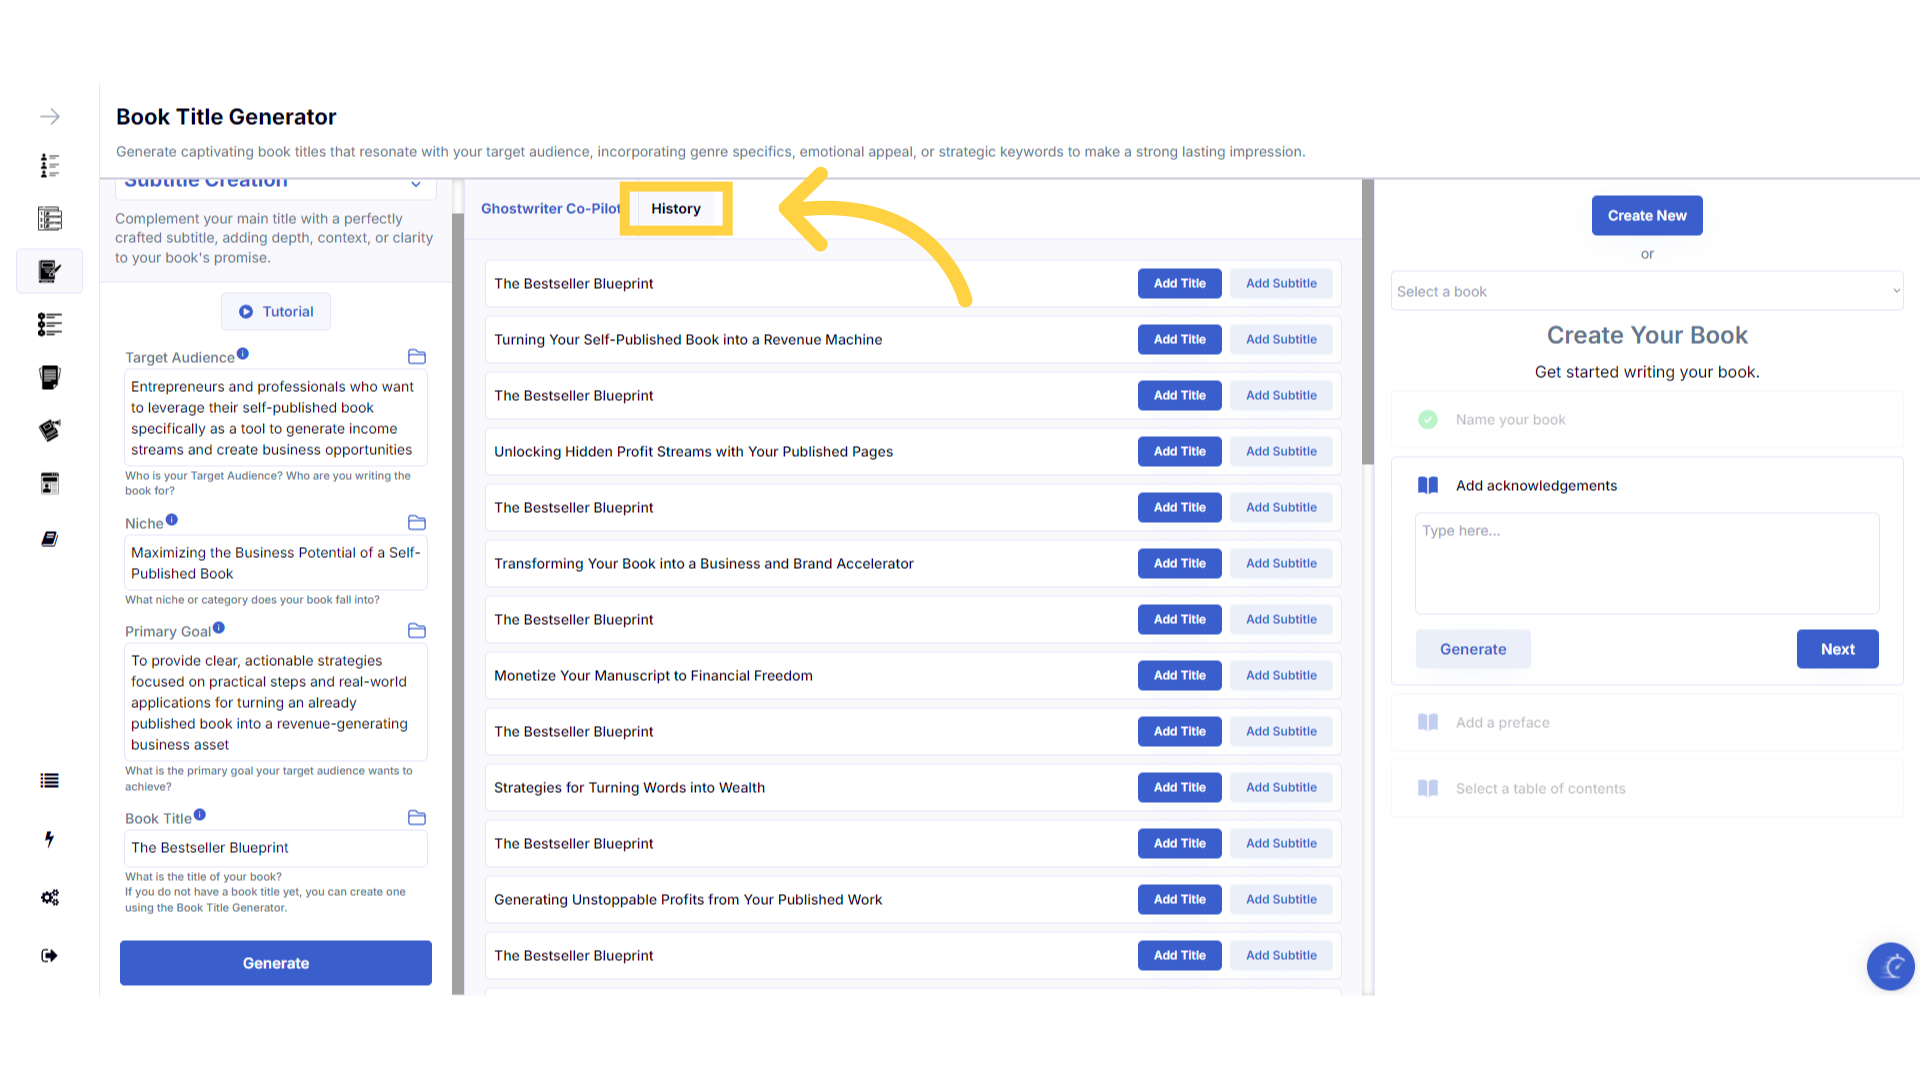The height and width of the screenshot is (1080, 1920).
Task: Click the results panel vertical scrollbar
Action: tap(1368, 320)
